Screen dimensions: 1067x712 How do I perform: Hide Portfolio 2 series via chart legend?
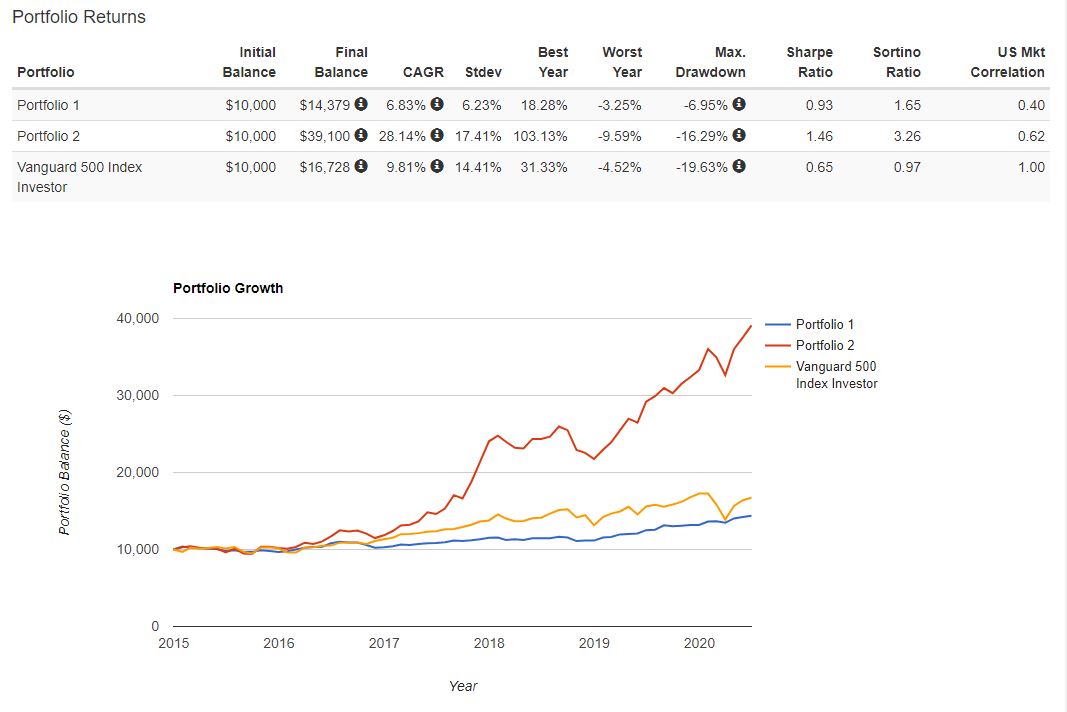824,345
